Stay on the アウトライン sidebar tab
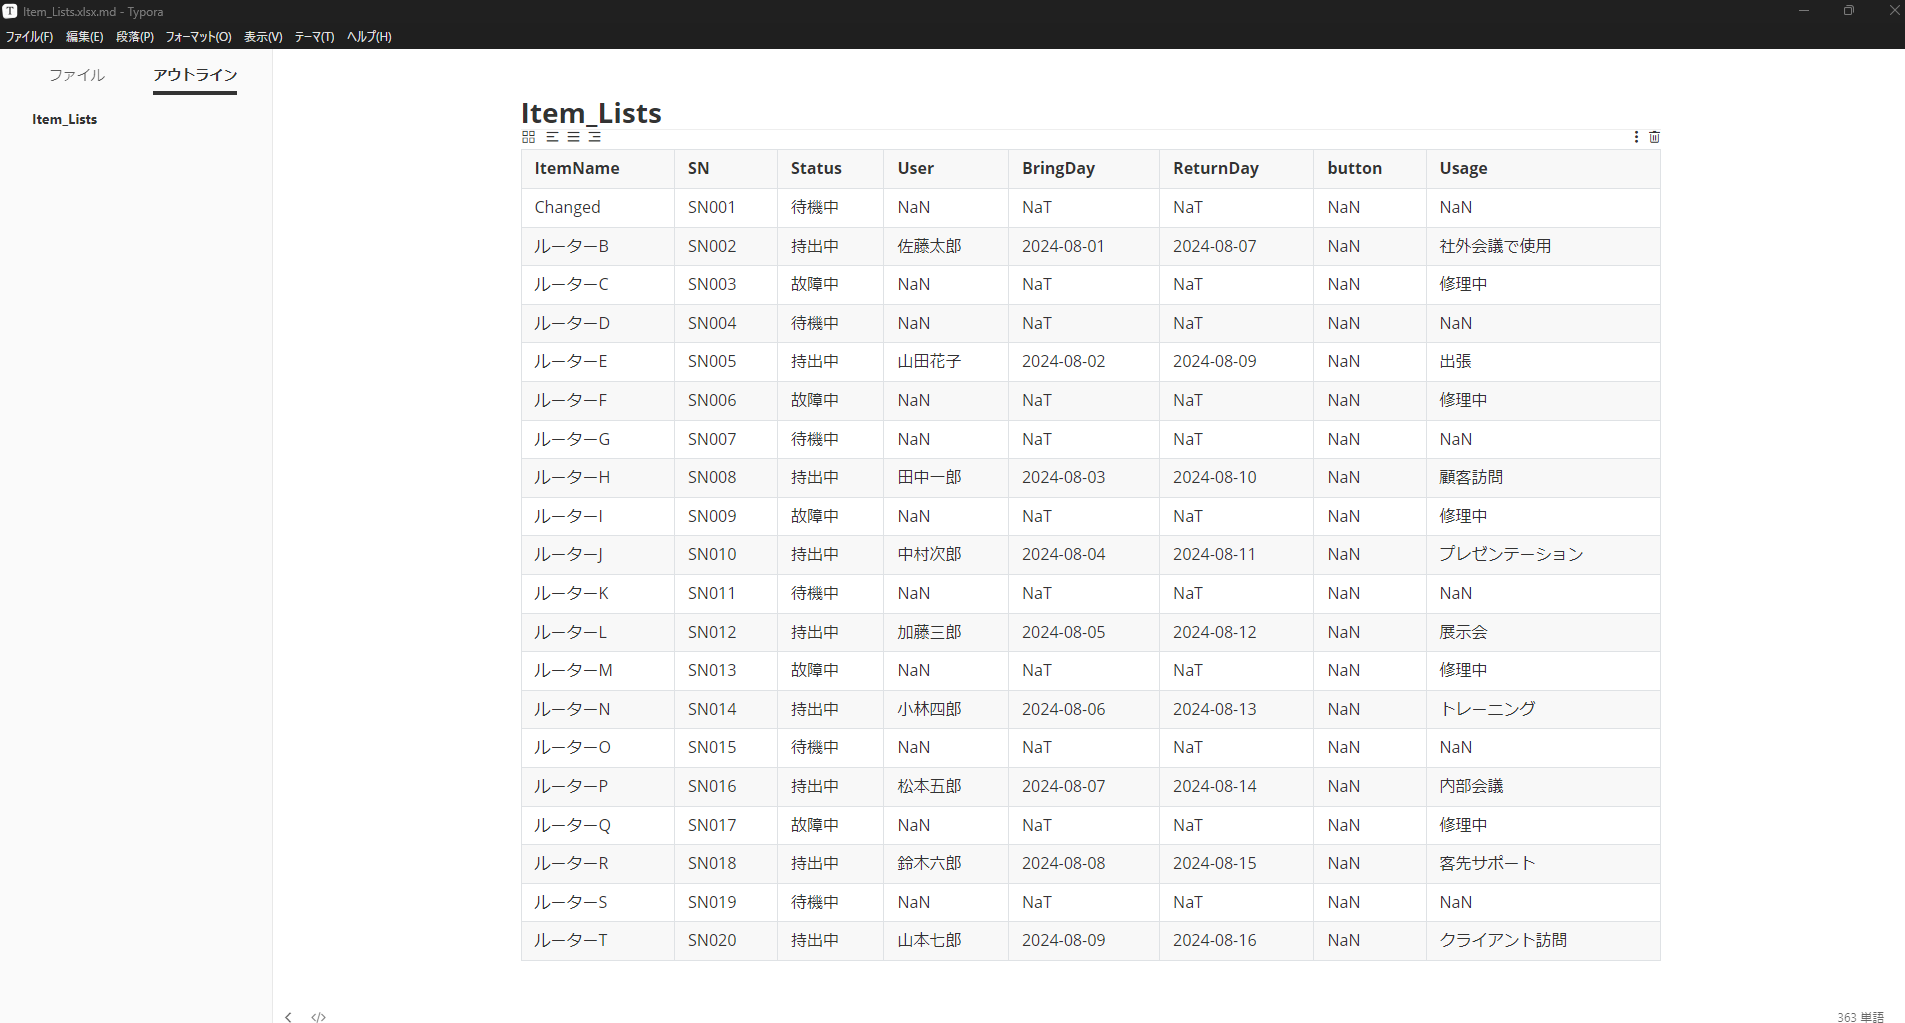This screenshot has width=1905, height=1023. [194, 75]
